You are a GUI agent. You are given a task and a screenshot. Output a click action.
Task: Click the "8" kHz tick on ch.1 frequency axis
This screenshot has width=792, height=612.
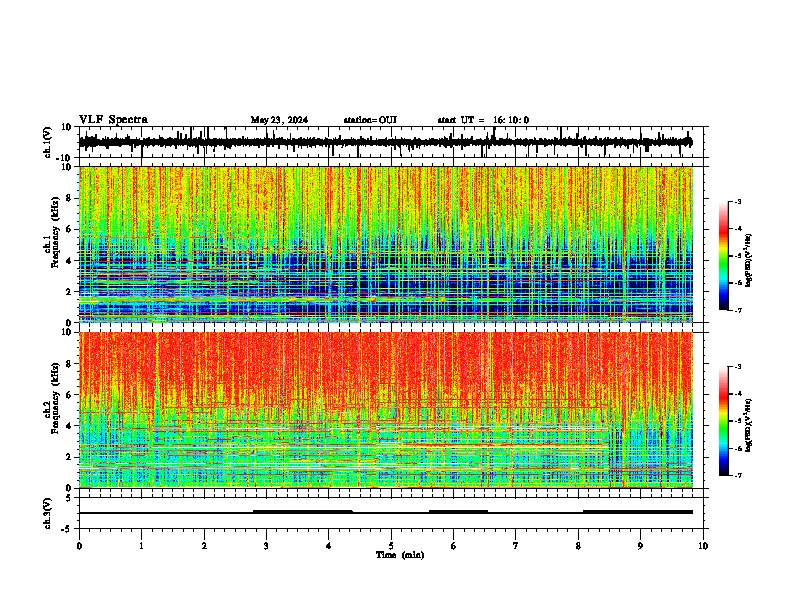70,198
